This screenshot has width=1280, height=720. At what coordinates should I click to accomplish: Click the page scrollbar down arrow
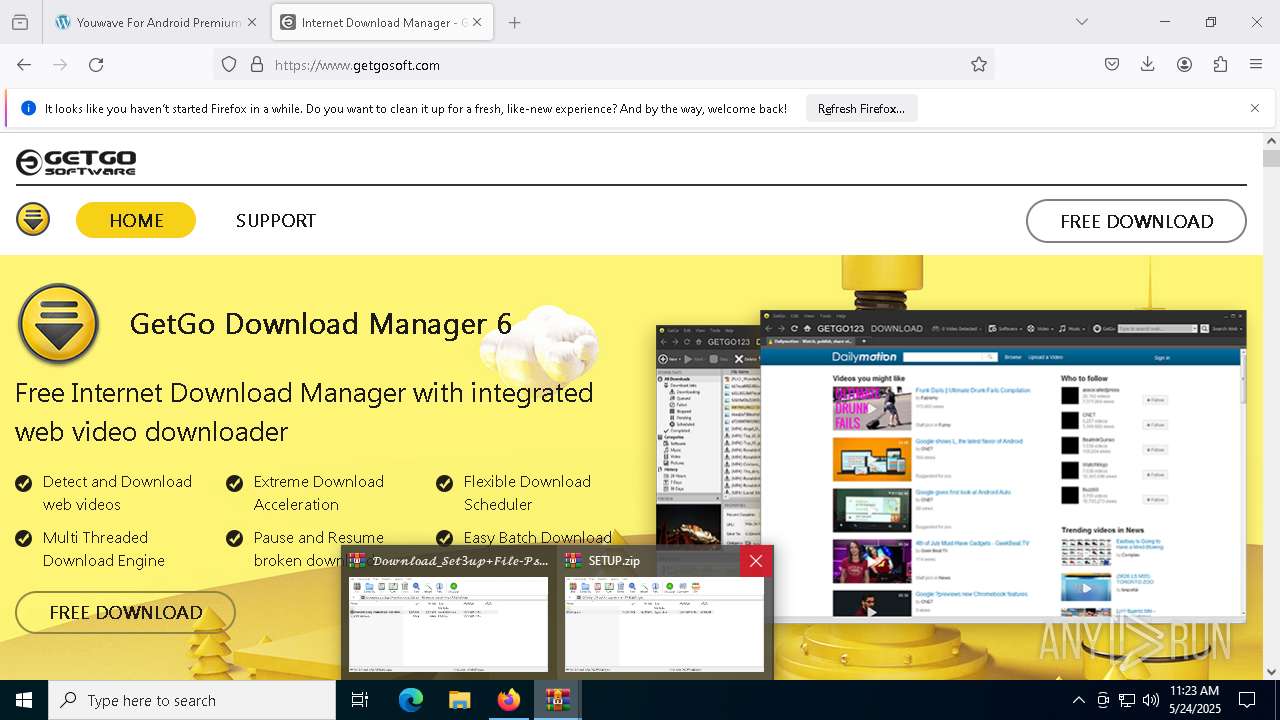[x=1271, y=671]
